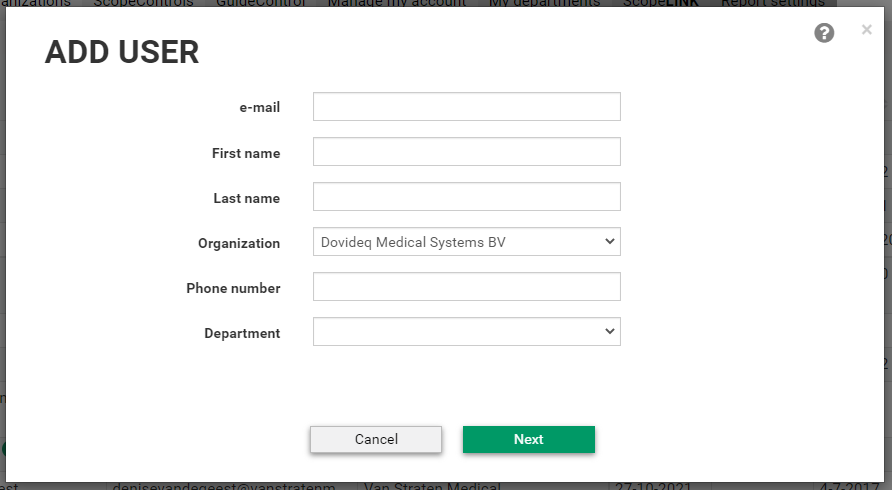Click the ADD USER dialog heading
892x490 pixels.
click(x=122, y=53)
